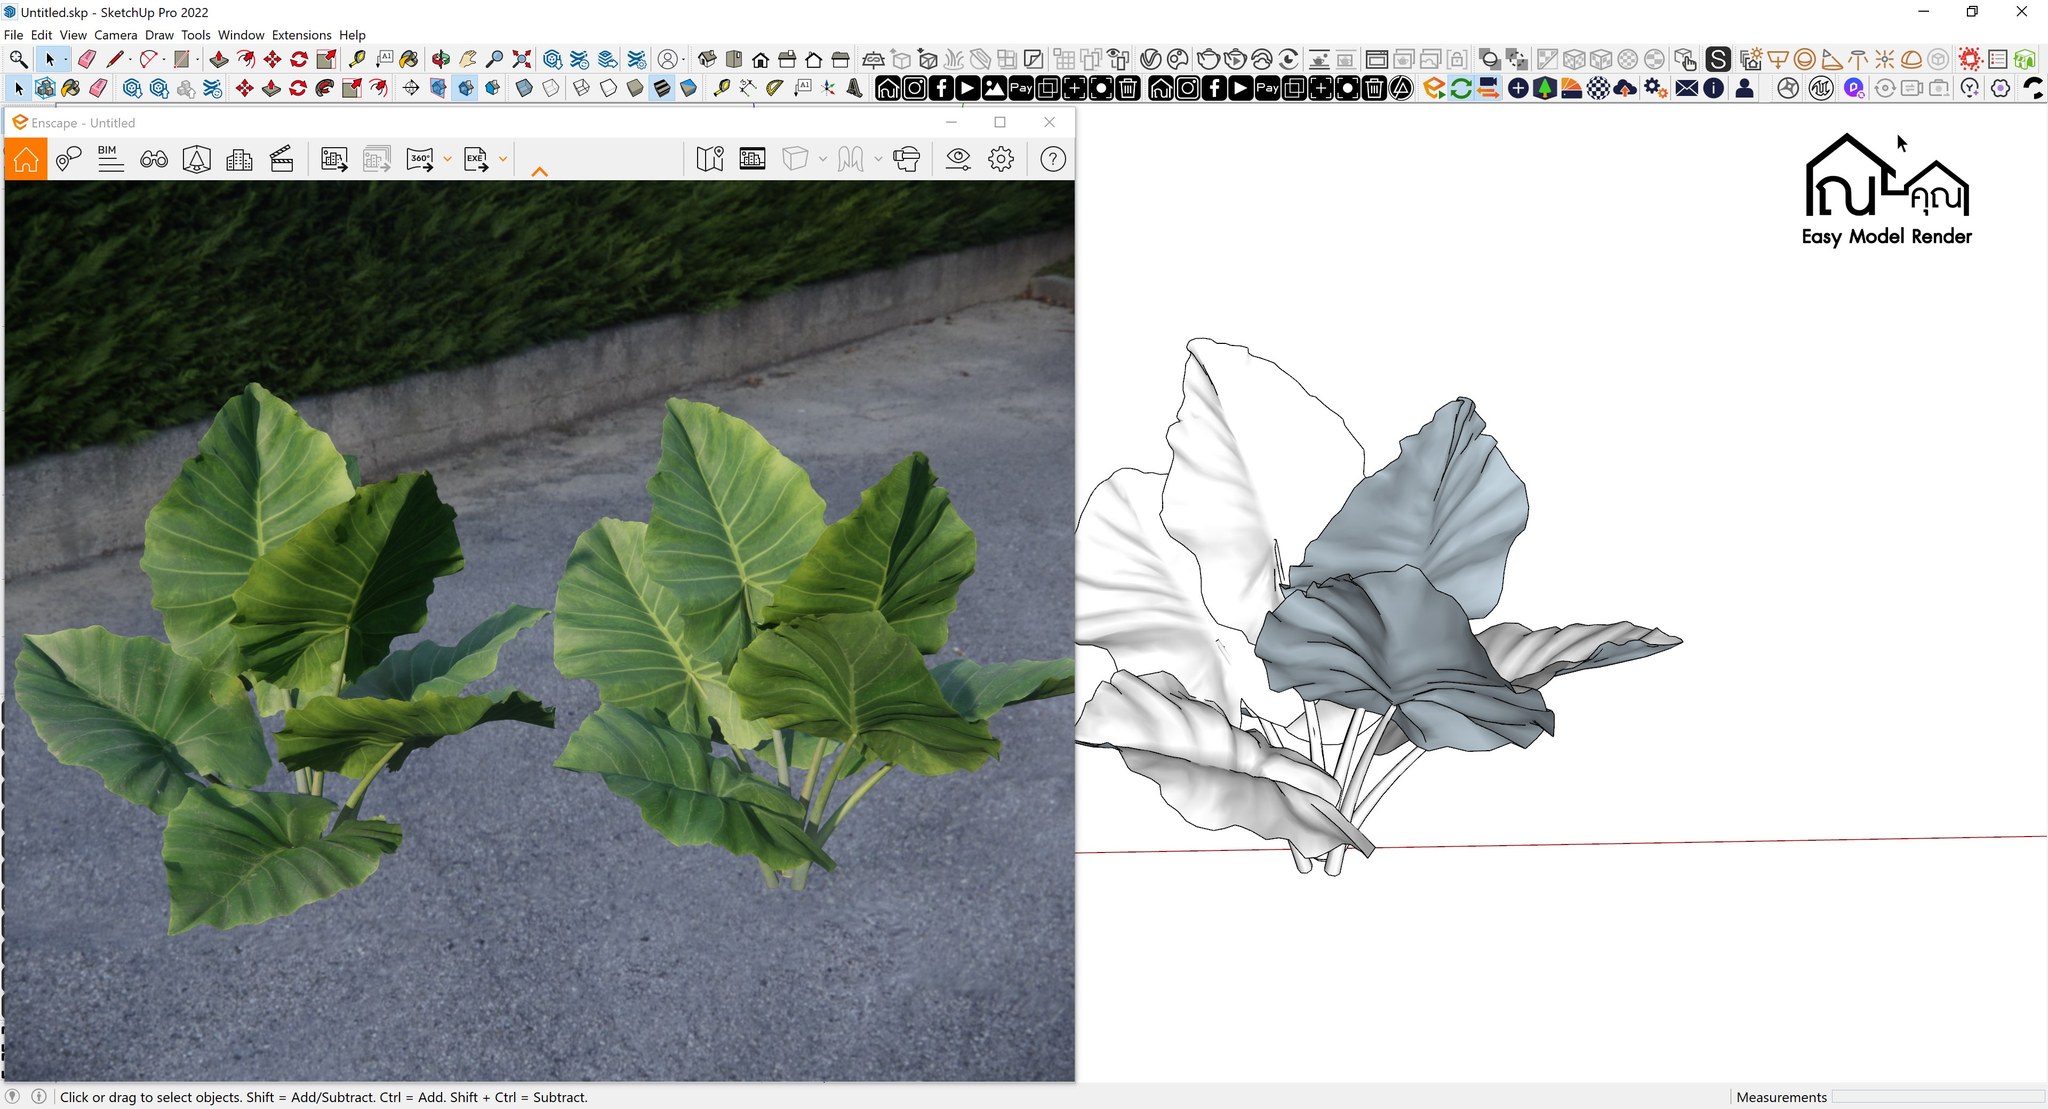Enable Shaded with Textures style
Screen dimensions: 2048x1109
point(662,89)
